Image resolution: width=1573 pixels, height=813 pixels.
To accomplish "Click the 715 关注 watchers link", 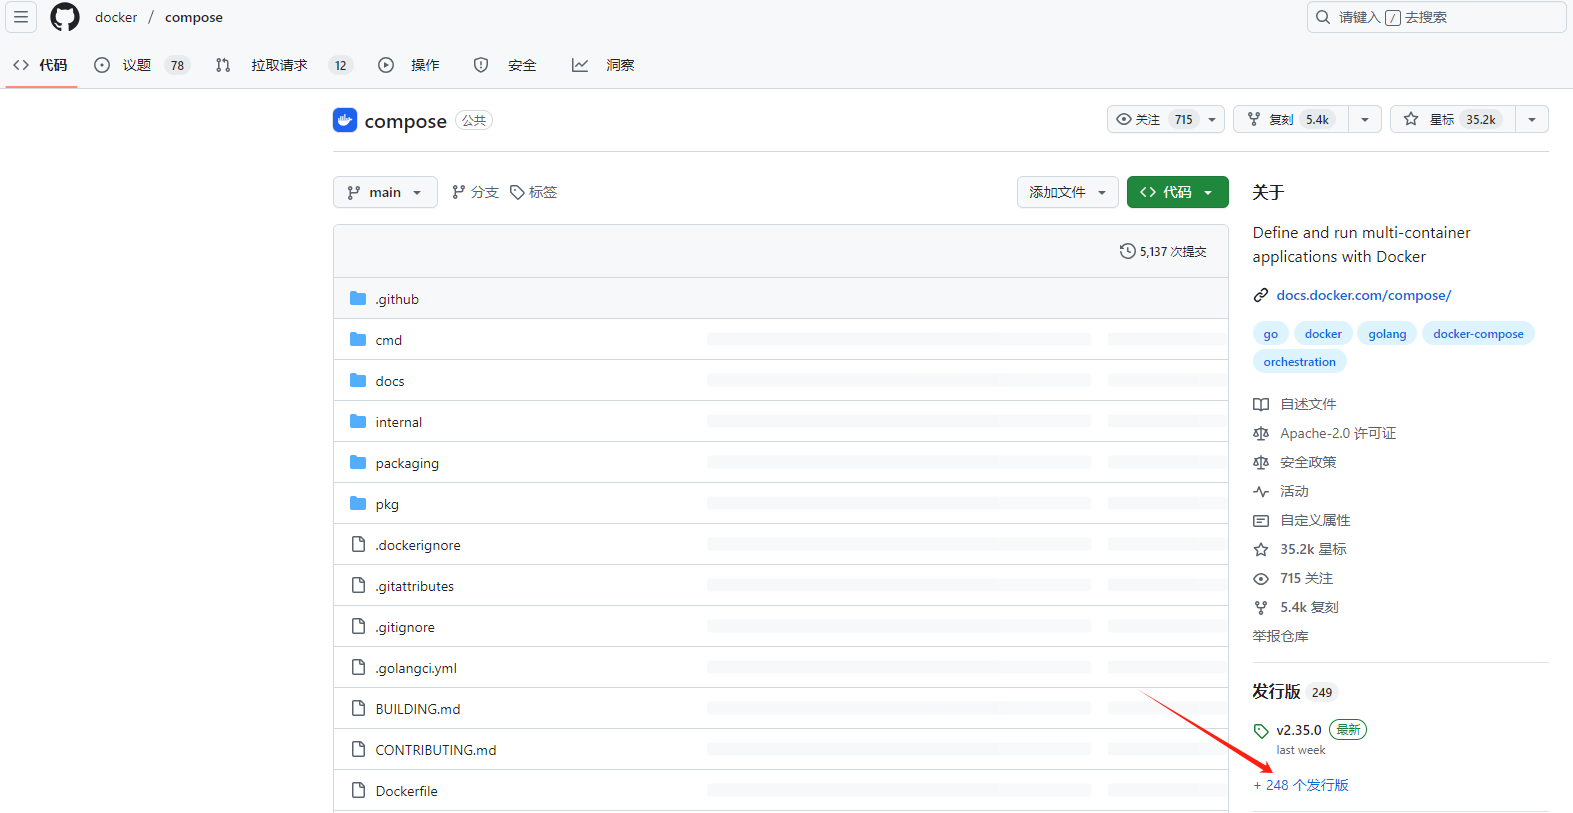I will point(1306,578).
